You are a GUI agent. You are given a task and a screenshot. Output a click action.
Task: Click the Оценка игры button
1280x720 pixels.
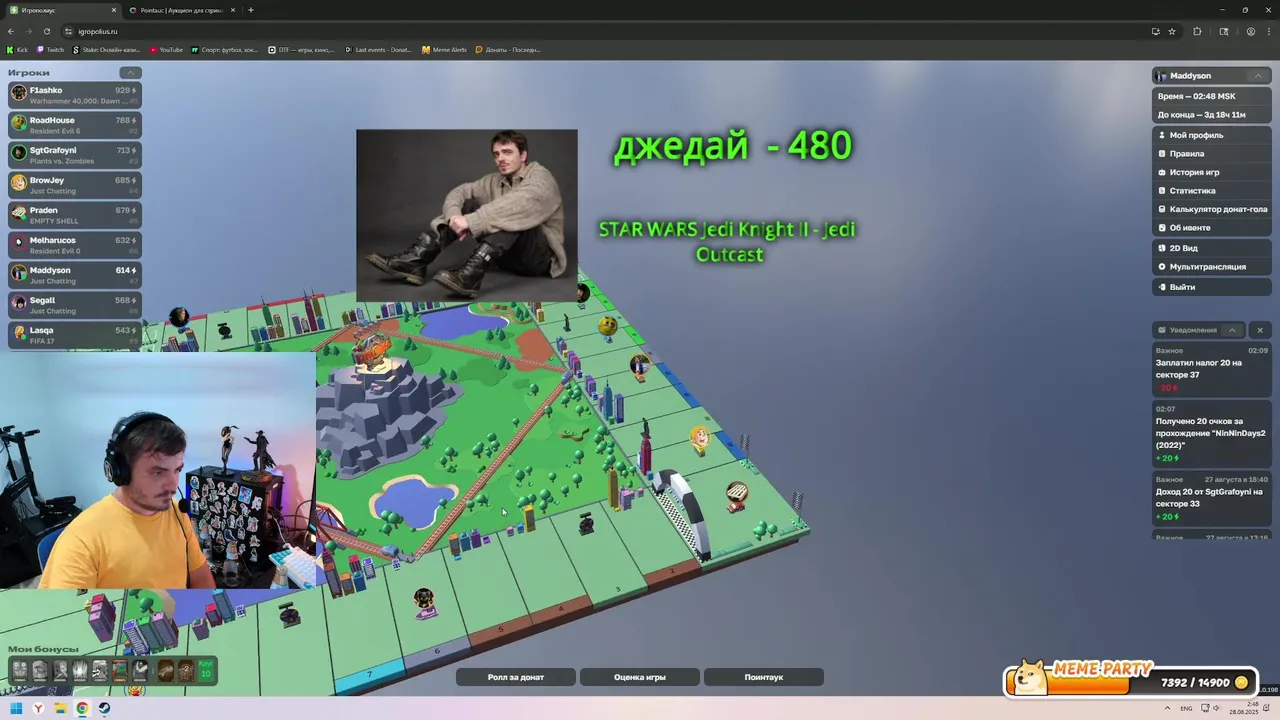tap(640, 677)
